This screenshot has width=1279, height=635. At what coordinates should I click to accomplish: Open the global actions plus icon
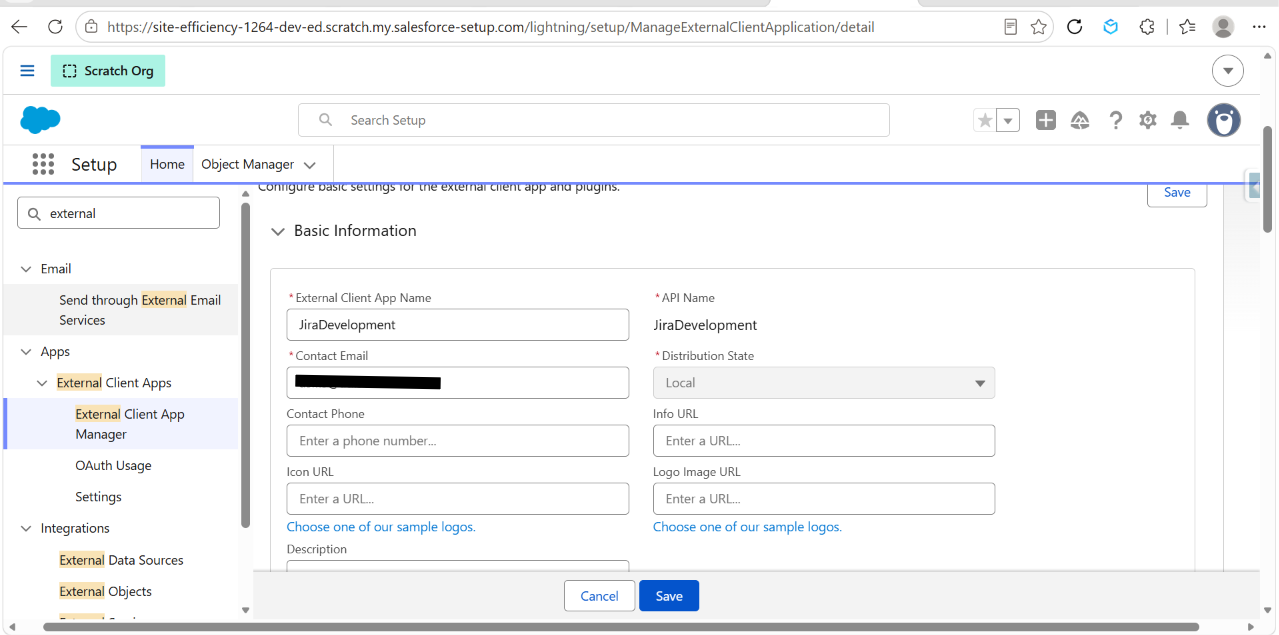(1046, 120)
